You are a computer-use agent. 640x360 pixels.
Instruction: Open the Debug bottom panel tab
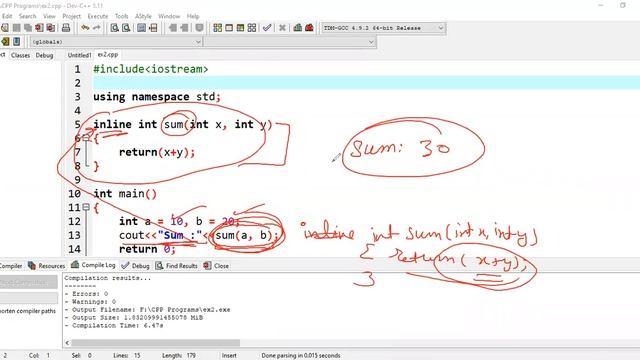pos(136,266)
